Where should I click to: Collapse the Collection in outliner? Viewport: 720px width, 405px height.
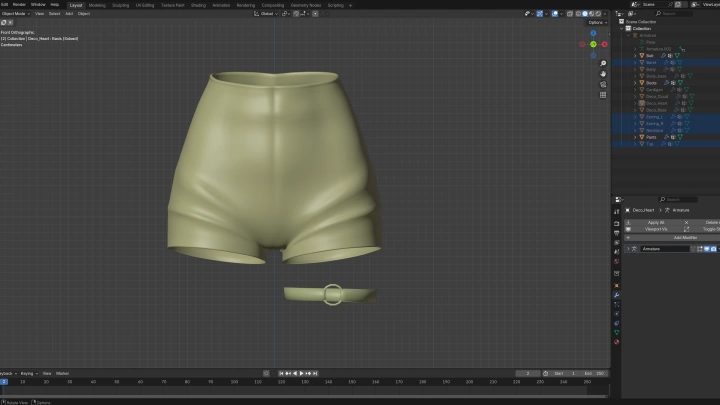[x=622, y=28]
